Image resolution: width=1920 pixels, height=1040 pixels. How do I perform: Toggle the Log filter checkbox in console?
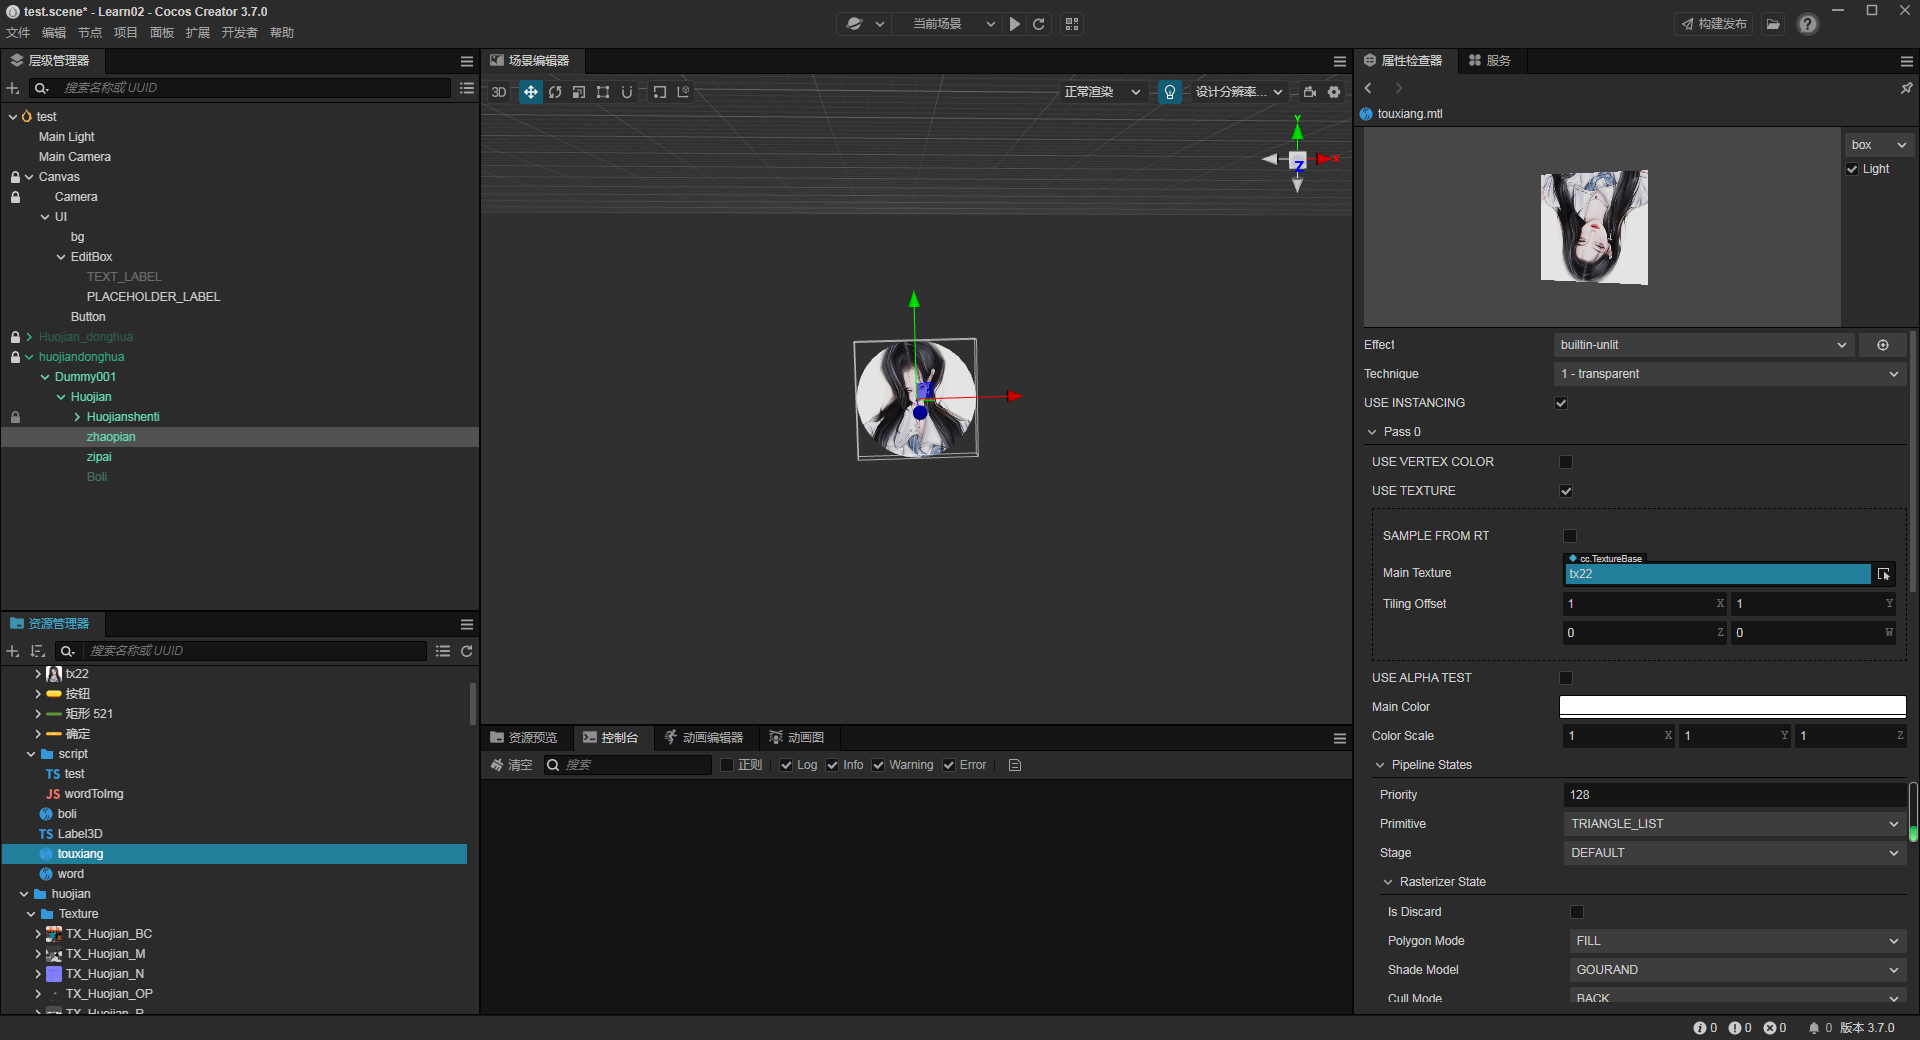point(786,765)
